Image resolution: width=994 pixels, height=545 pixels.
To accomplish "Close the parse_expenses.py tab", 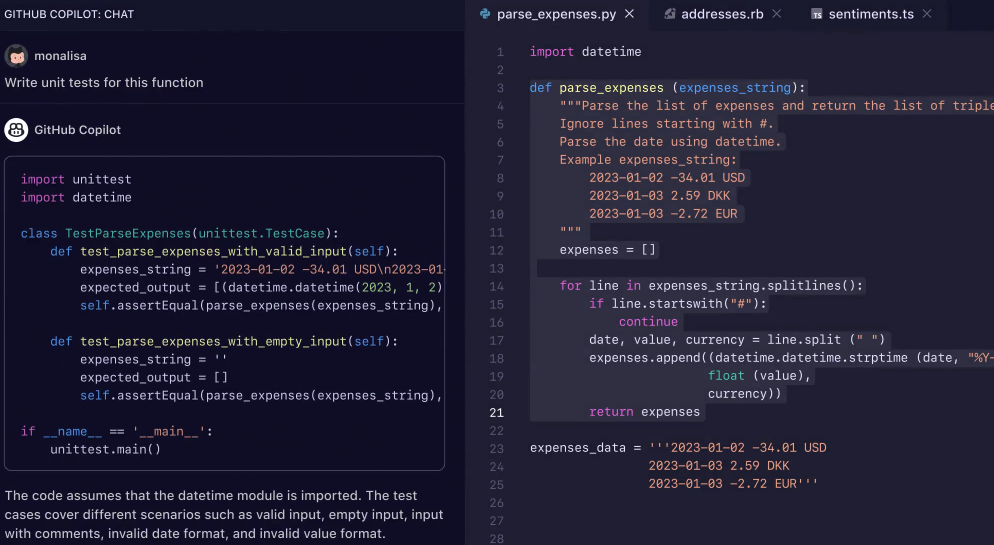I will coord(629,14).
